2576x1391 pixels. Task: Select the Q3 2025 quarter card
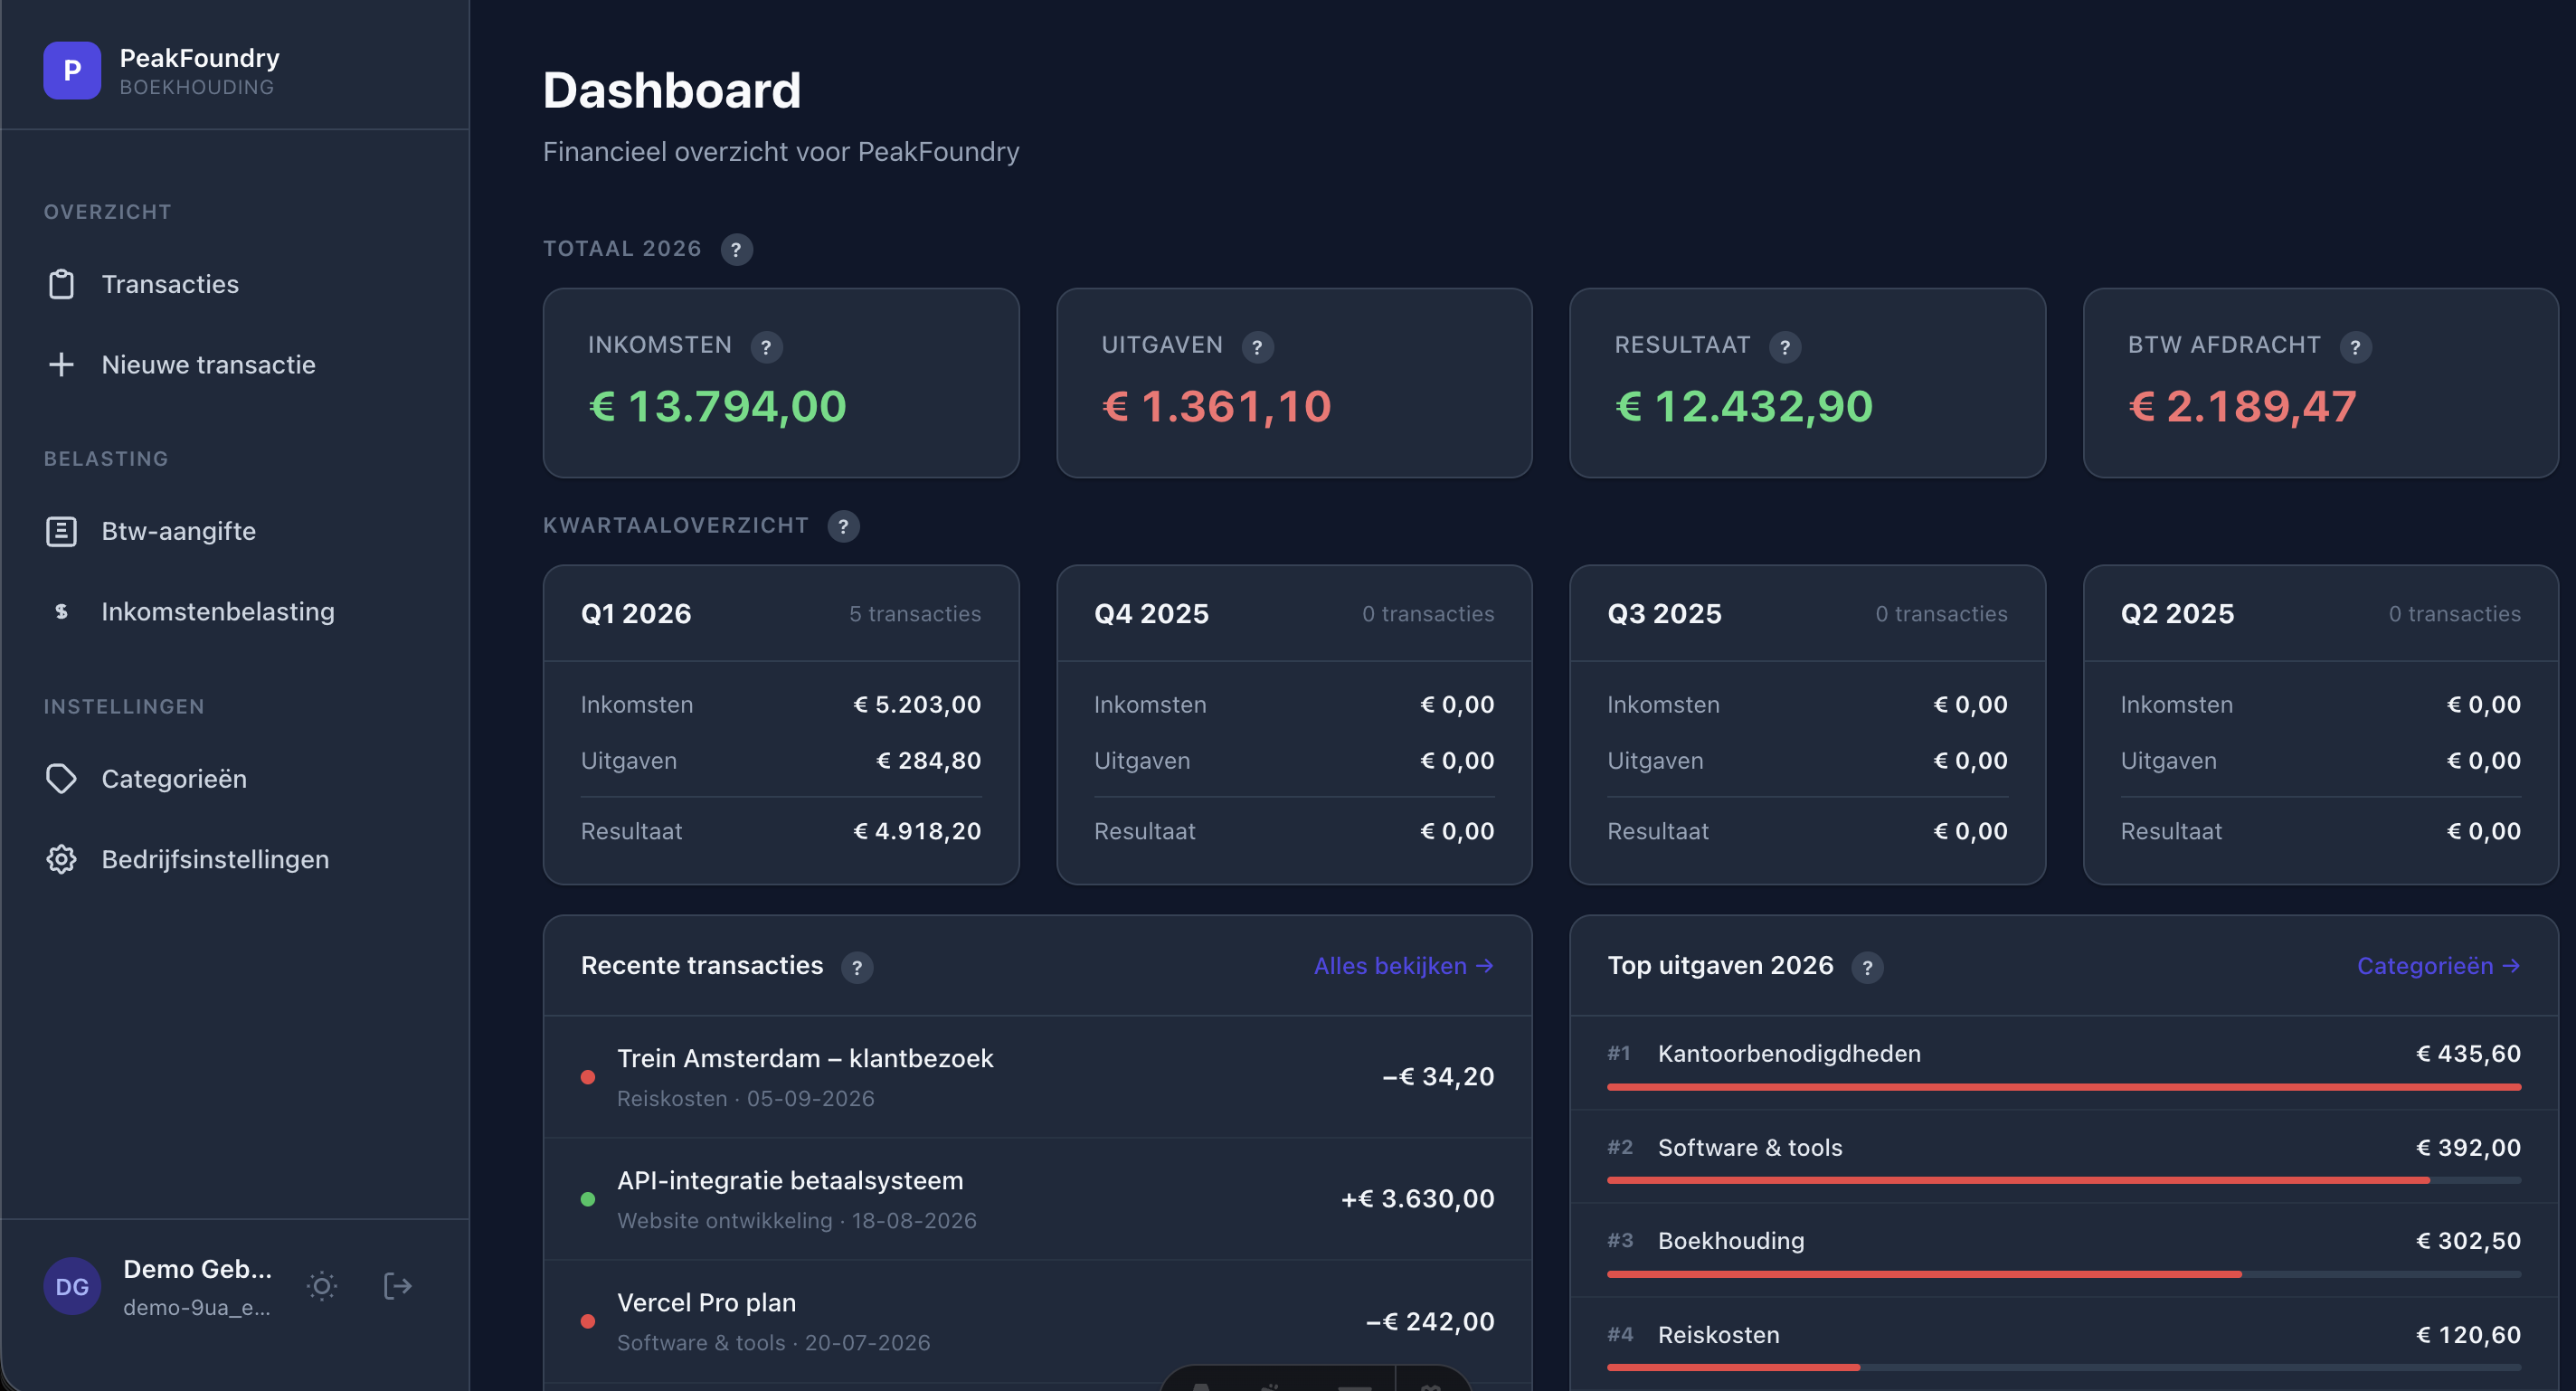point(1807,724)
